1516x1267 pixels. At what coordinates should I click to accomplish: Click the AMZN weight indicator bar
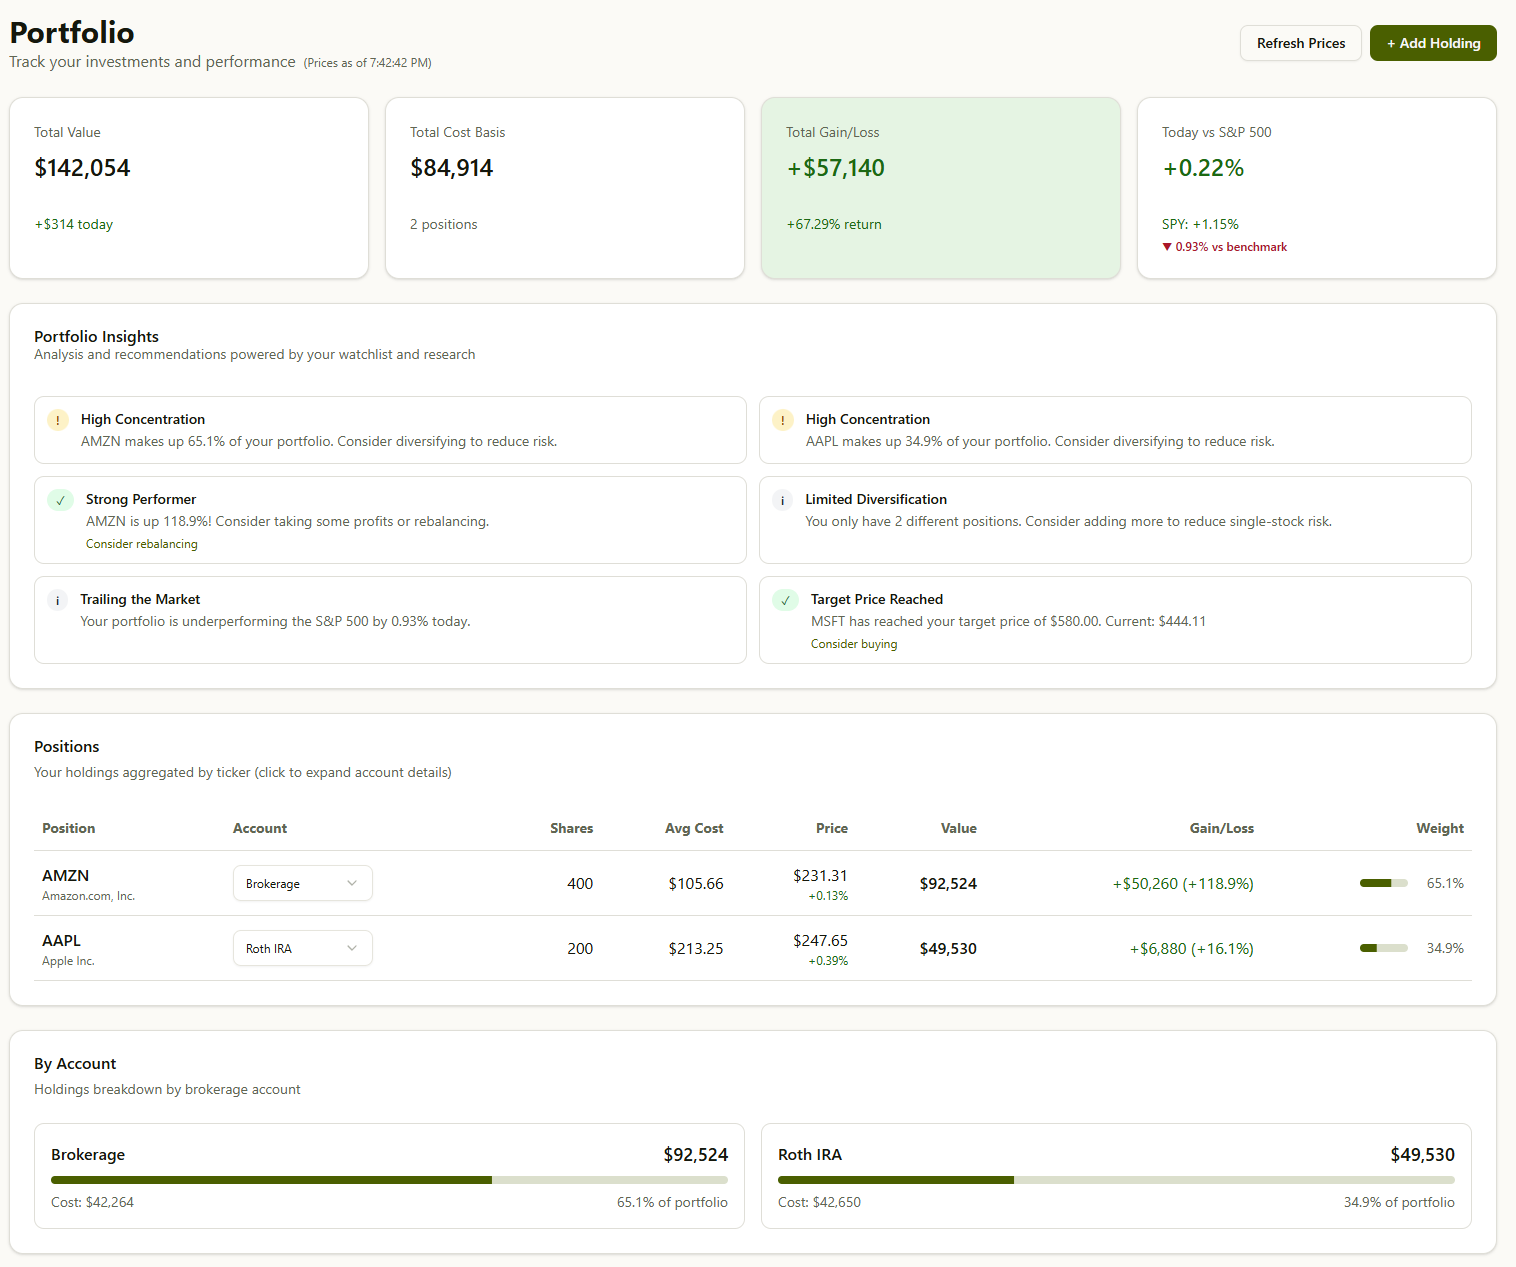(x=1383, y=883)
